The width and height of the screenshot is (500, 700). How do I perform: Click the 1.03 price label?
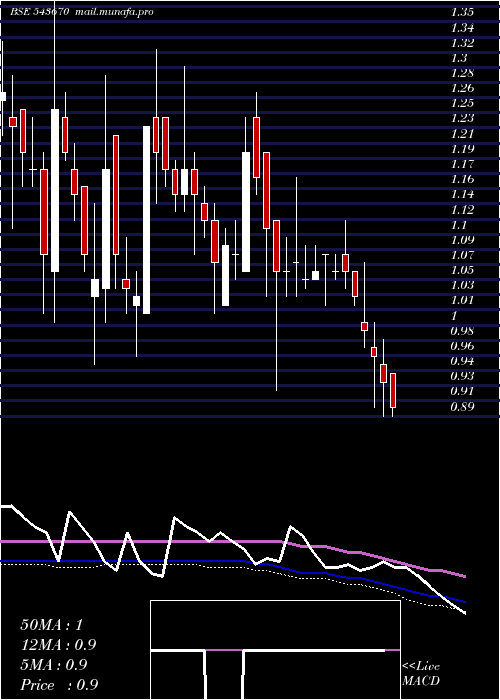pyautogui.click(x=462, y=285)
